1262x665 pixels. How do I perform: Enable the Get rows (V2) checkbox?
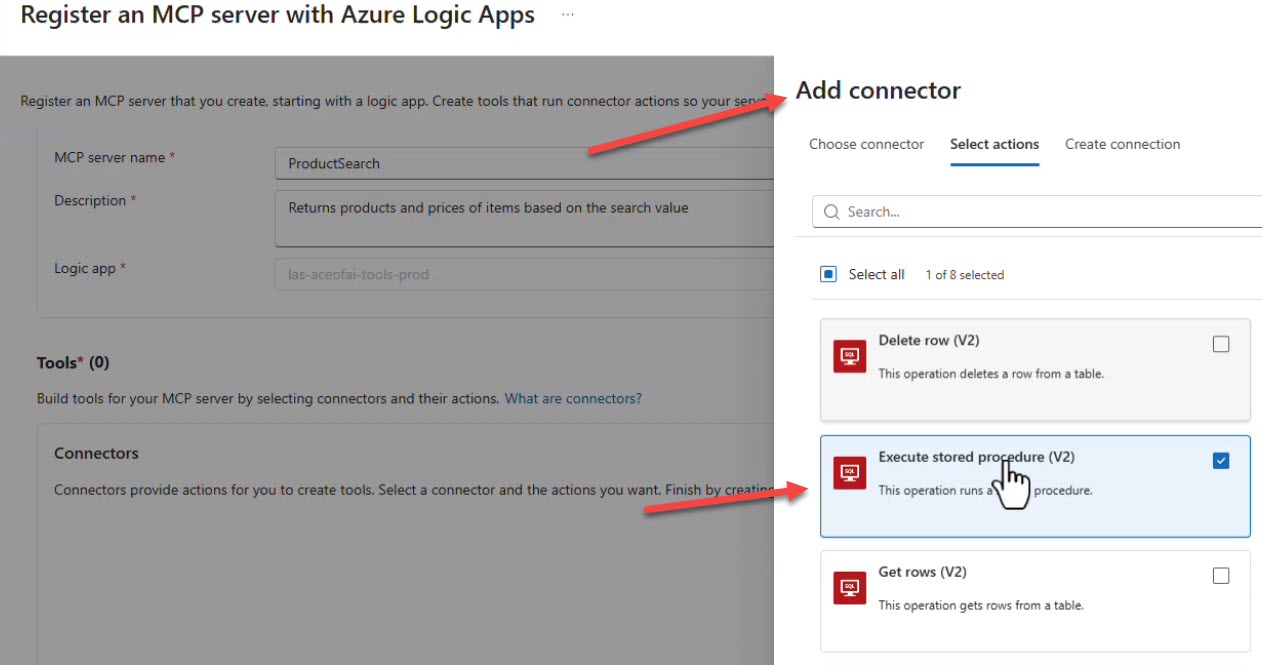coord(1220,576)
